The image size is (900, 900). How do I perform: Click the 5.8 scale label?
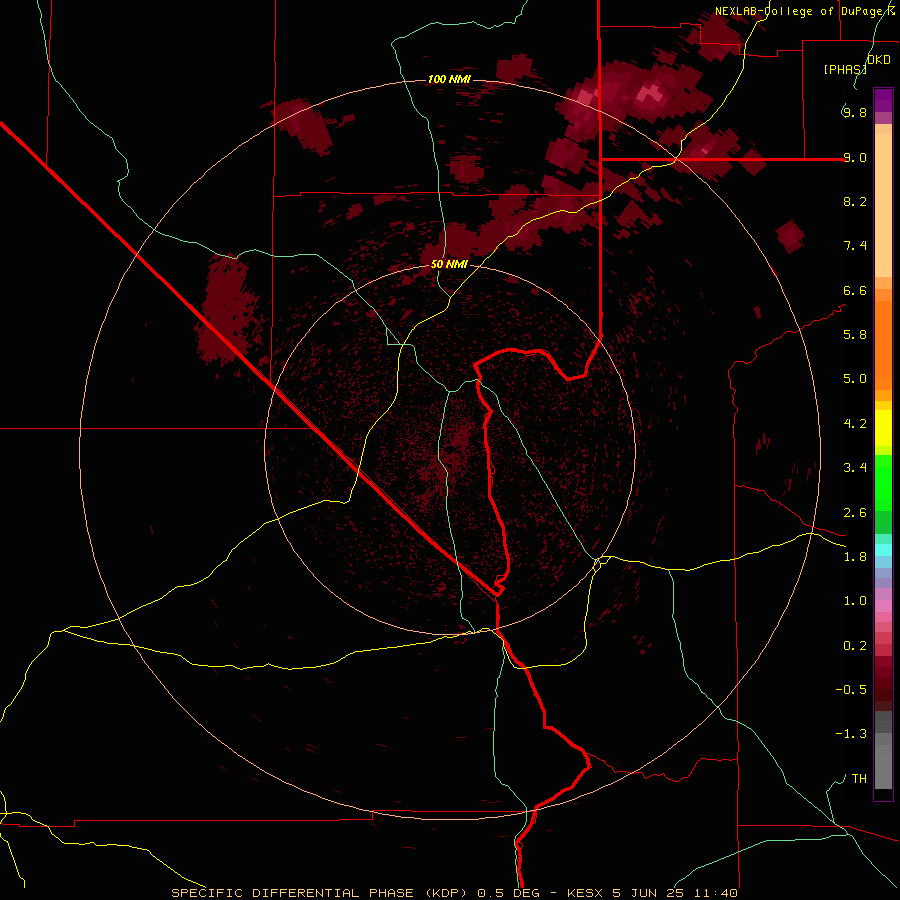(x=855, y=335)
